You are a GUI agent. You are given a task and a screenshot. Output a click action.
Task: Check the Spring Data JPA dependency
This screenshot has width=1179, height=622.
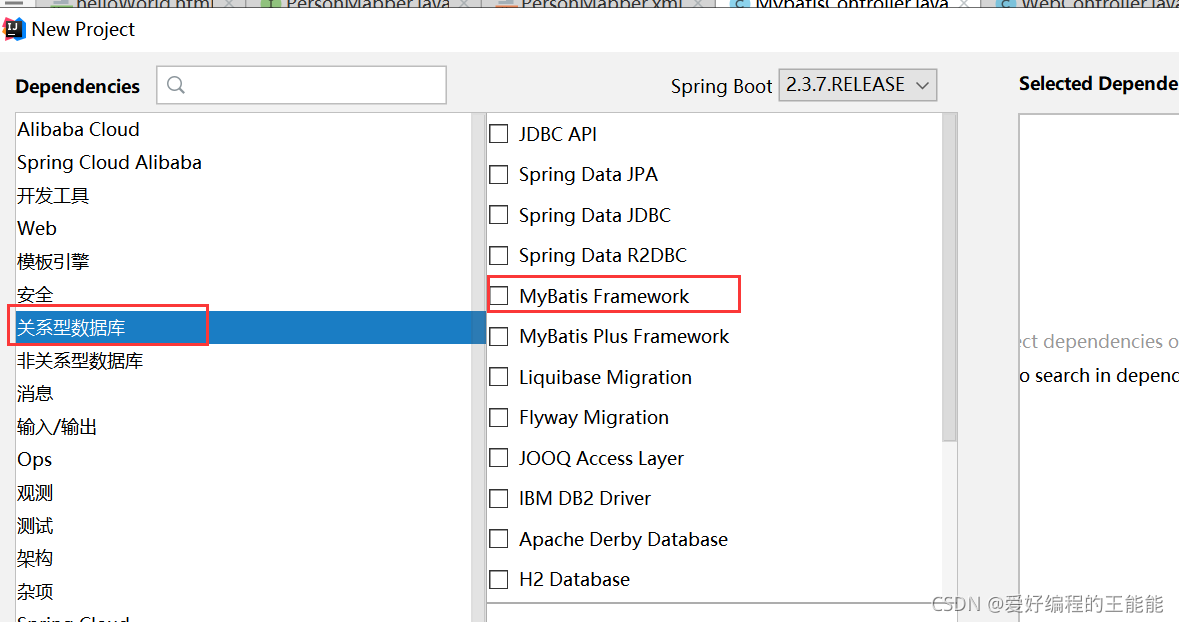499,174
